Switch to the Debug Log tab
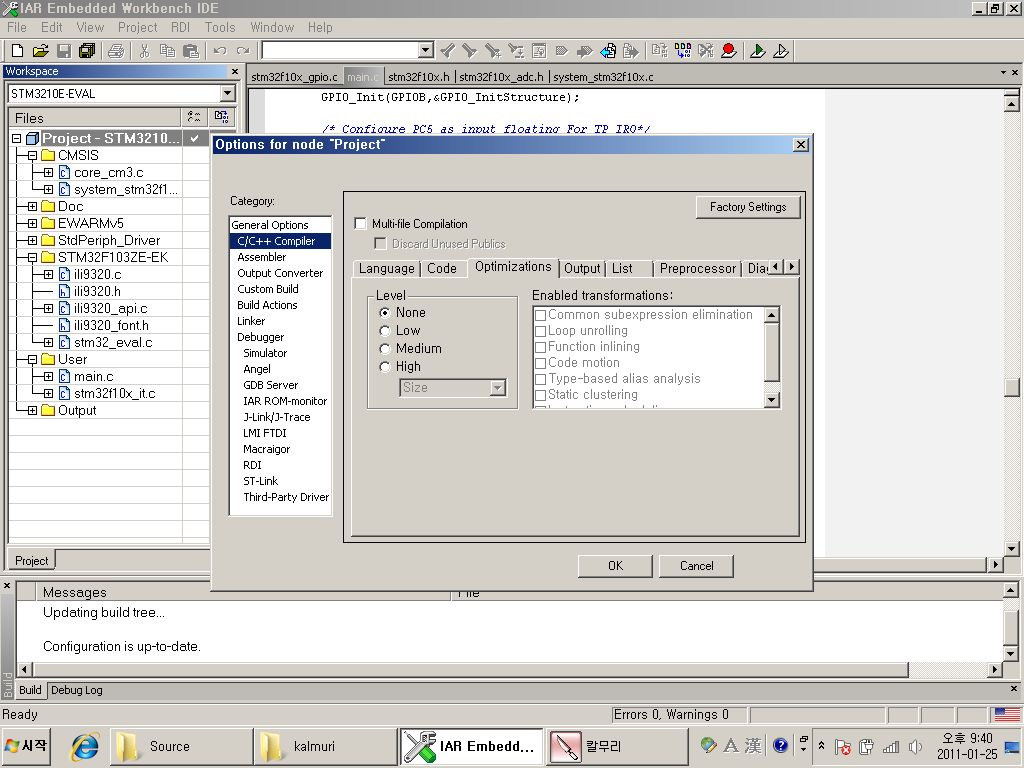Image resolution: width=1024 pixels, height=768 pixels. tap(76, 690)
